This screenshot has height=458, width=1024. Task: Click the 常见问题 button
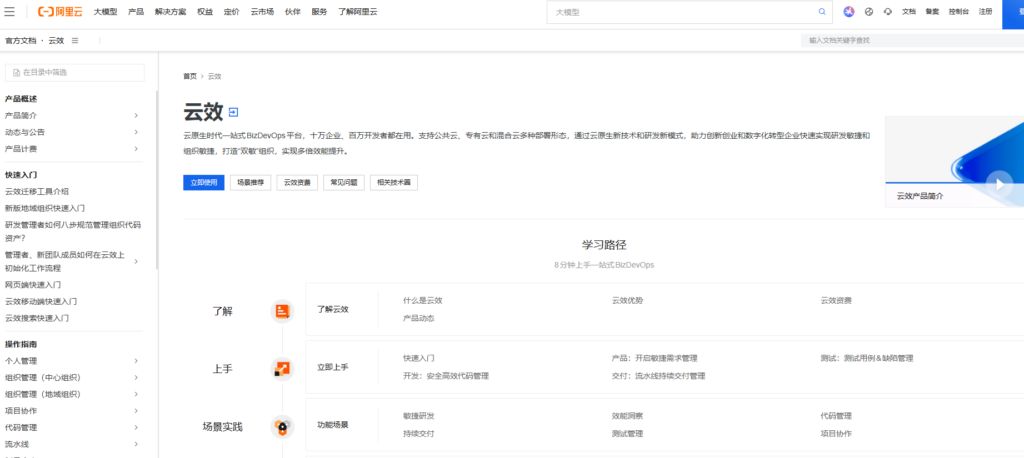tap(344, 183)
